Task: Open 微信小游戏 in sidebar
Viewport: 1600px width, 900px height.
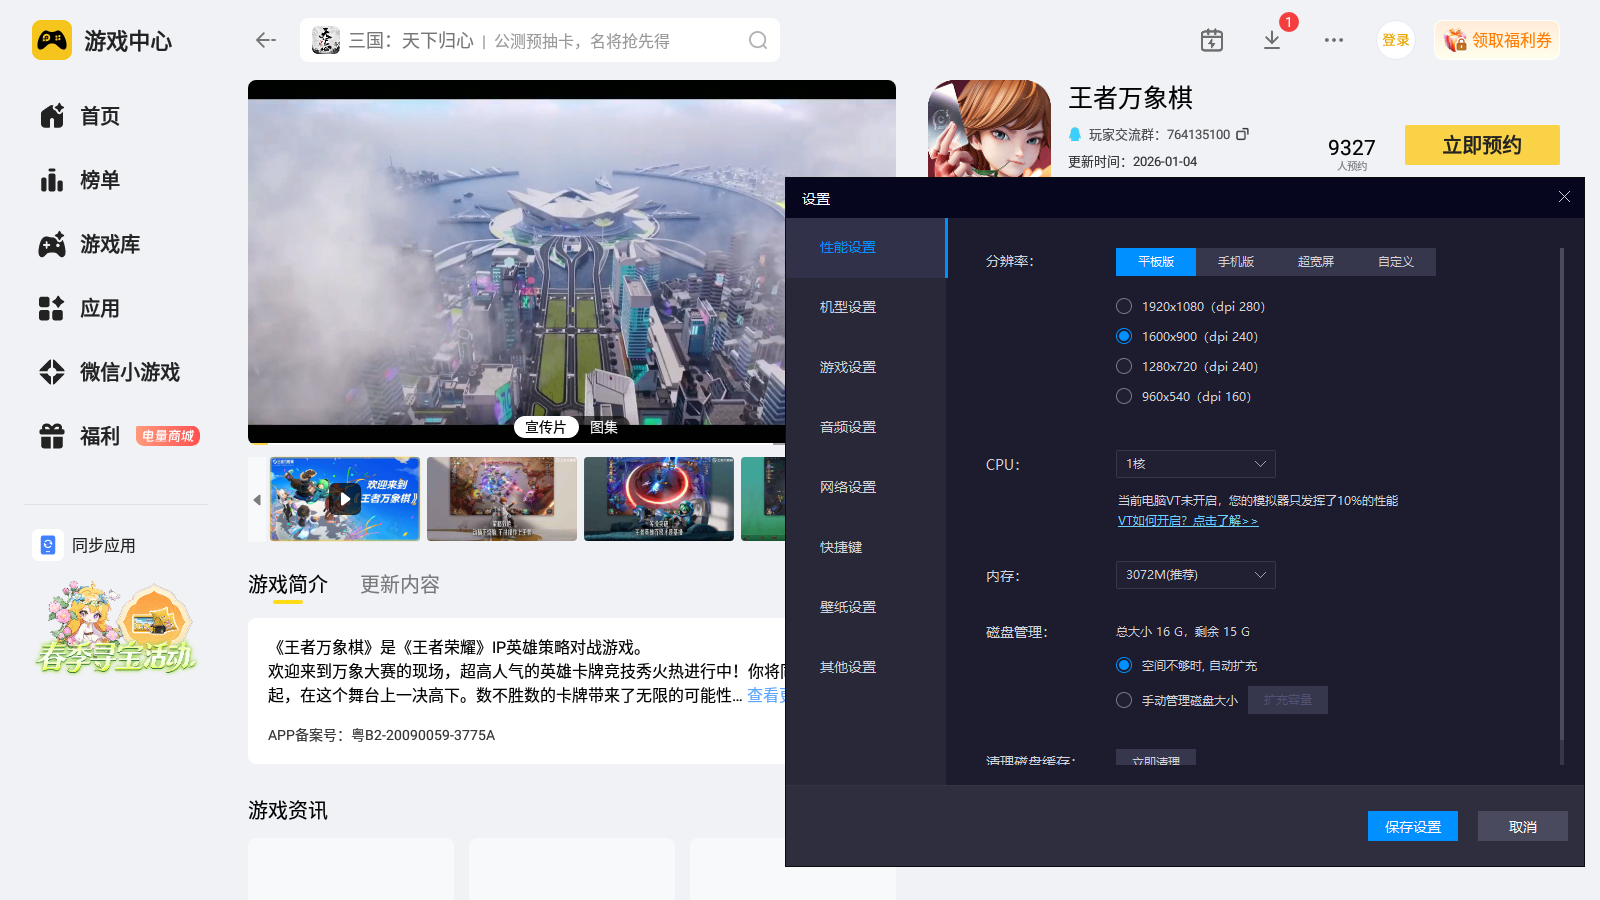Action: [110, 372]
